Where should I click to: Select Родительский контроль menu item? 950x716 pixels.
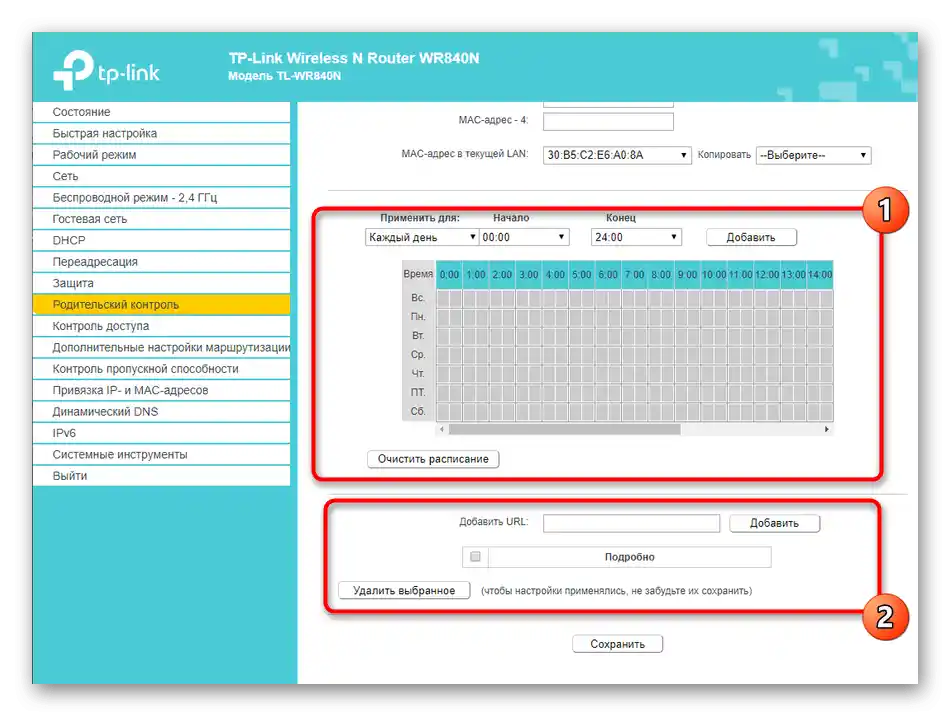coord(162,305)
